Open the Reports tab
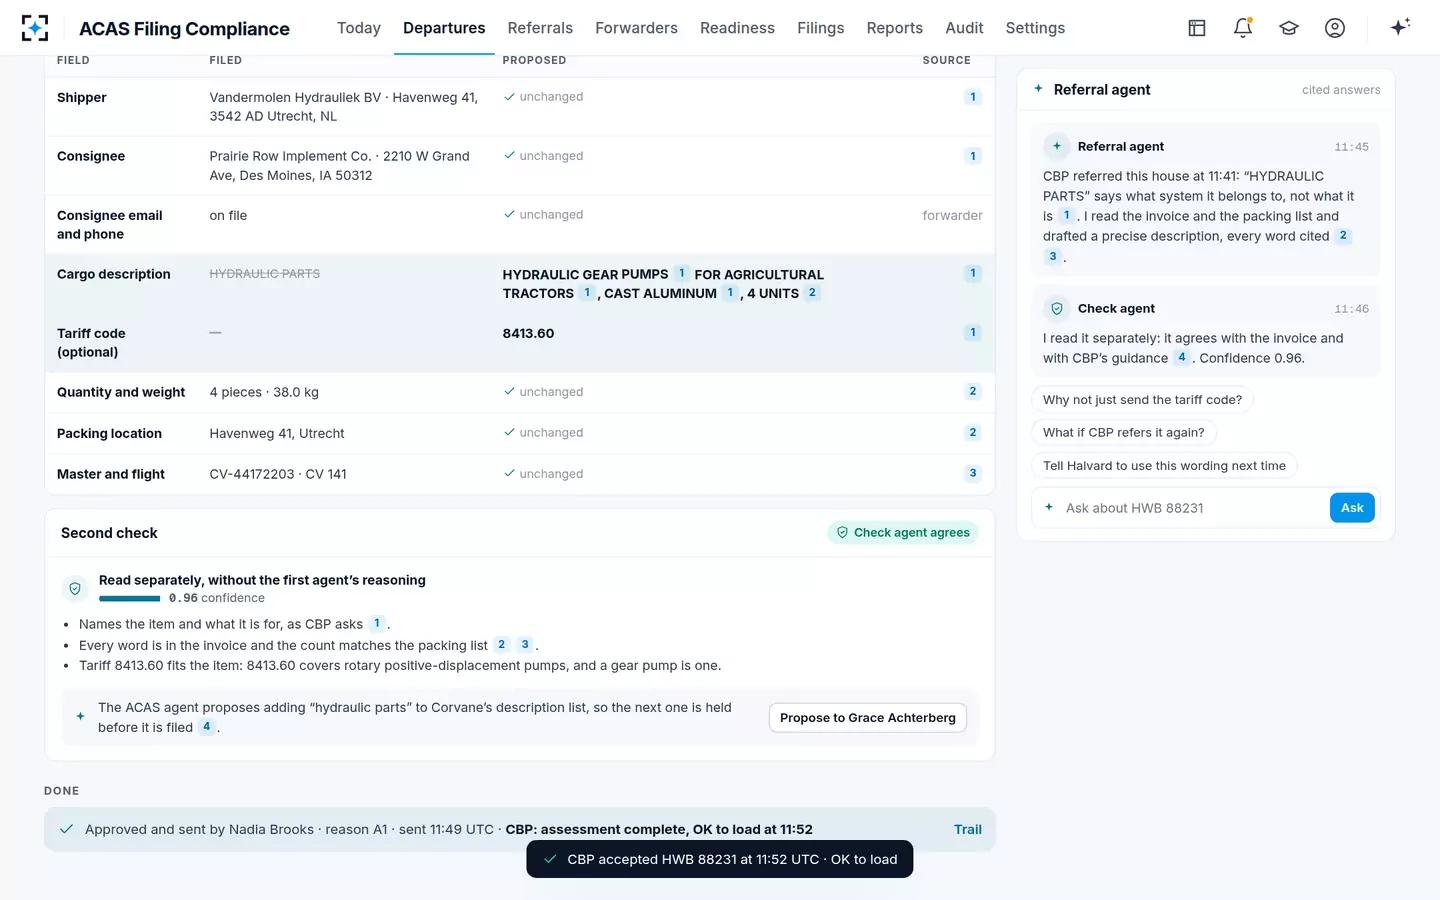 click(895, 28)
